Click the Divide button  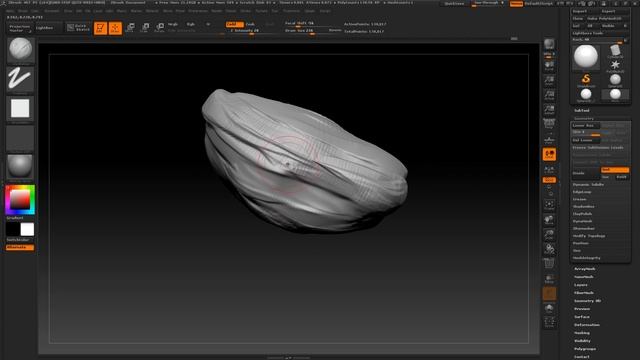click(585, 173)
